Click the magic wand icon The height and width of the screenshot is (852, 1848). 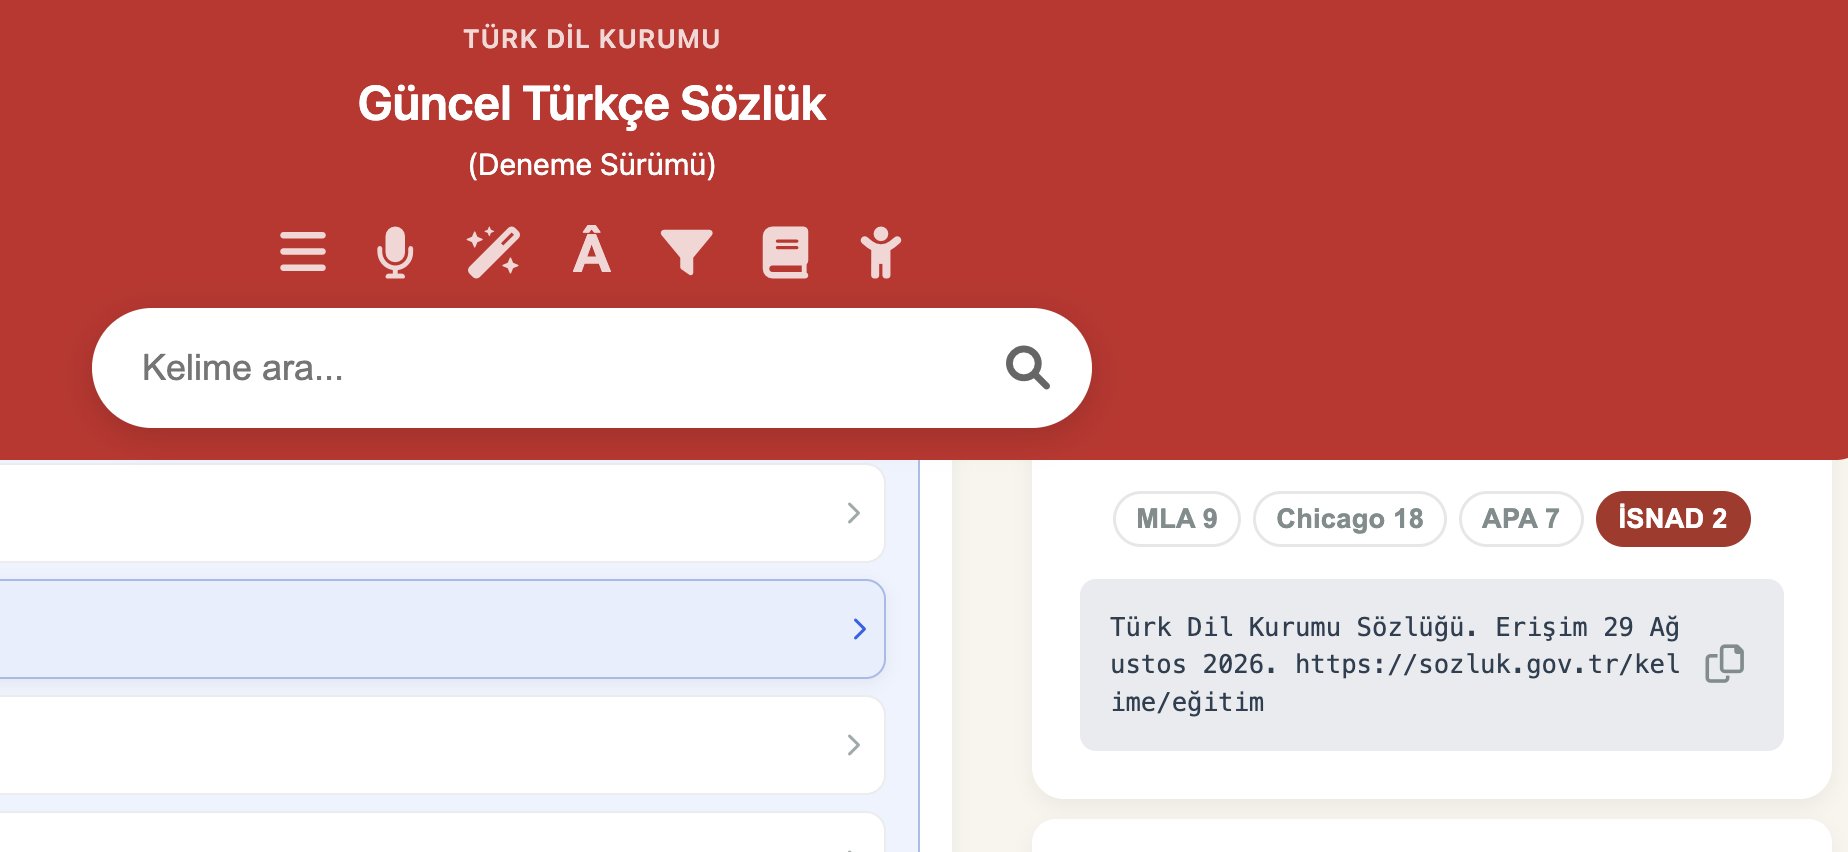[x=493, y=252]
